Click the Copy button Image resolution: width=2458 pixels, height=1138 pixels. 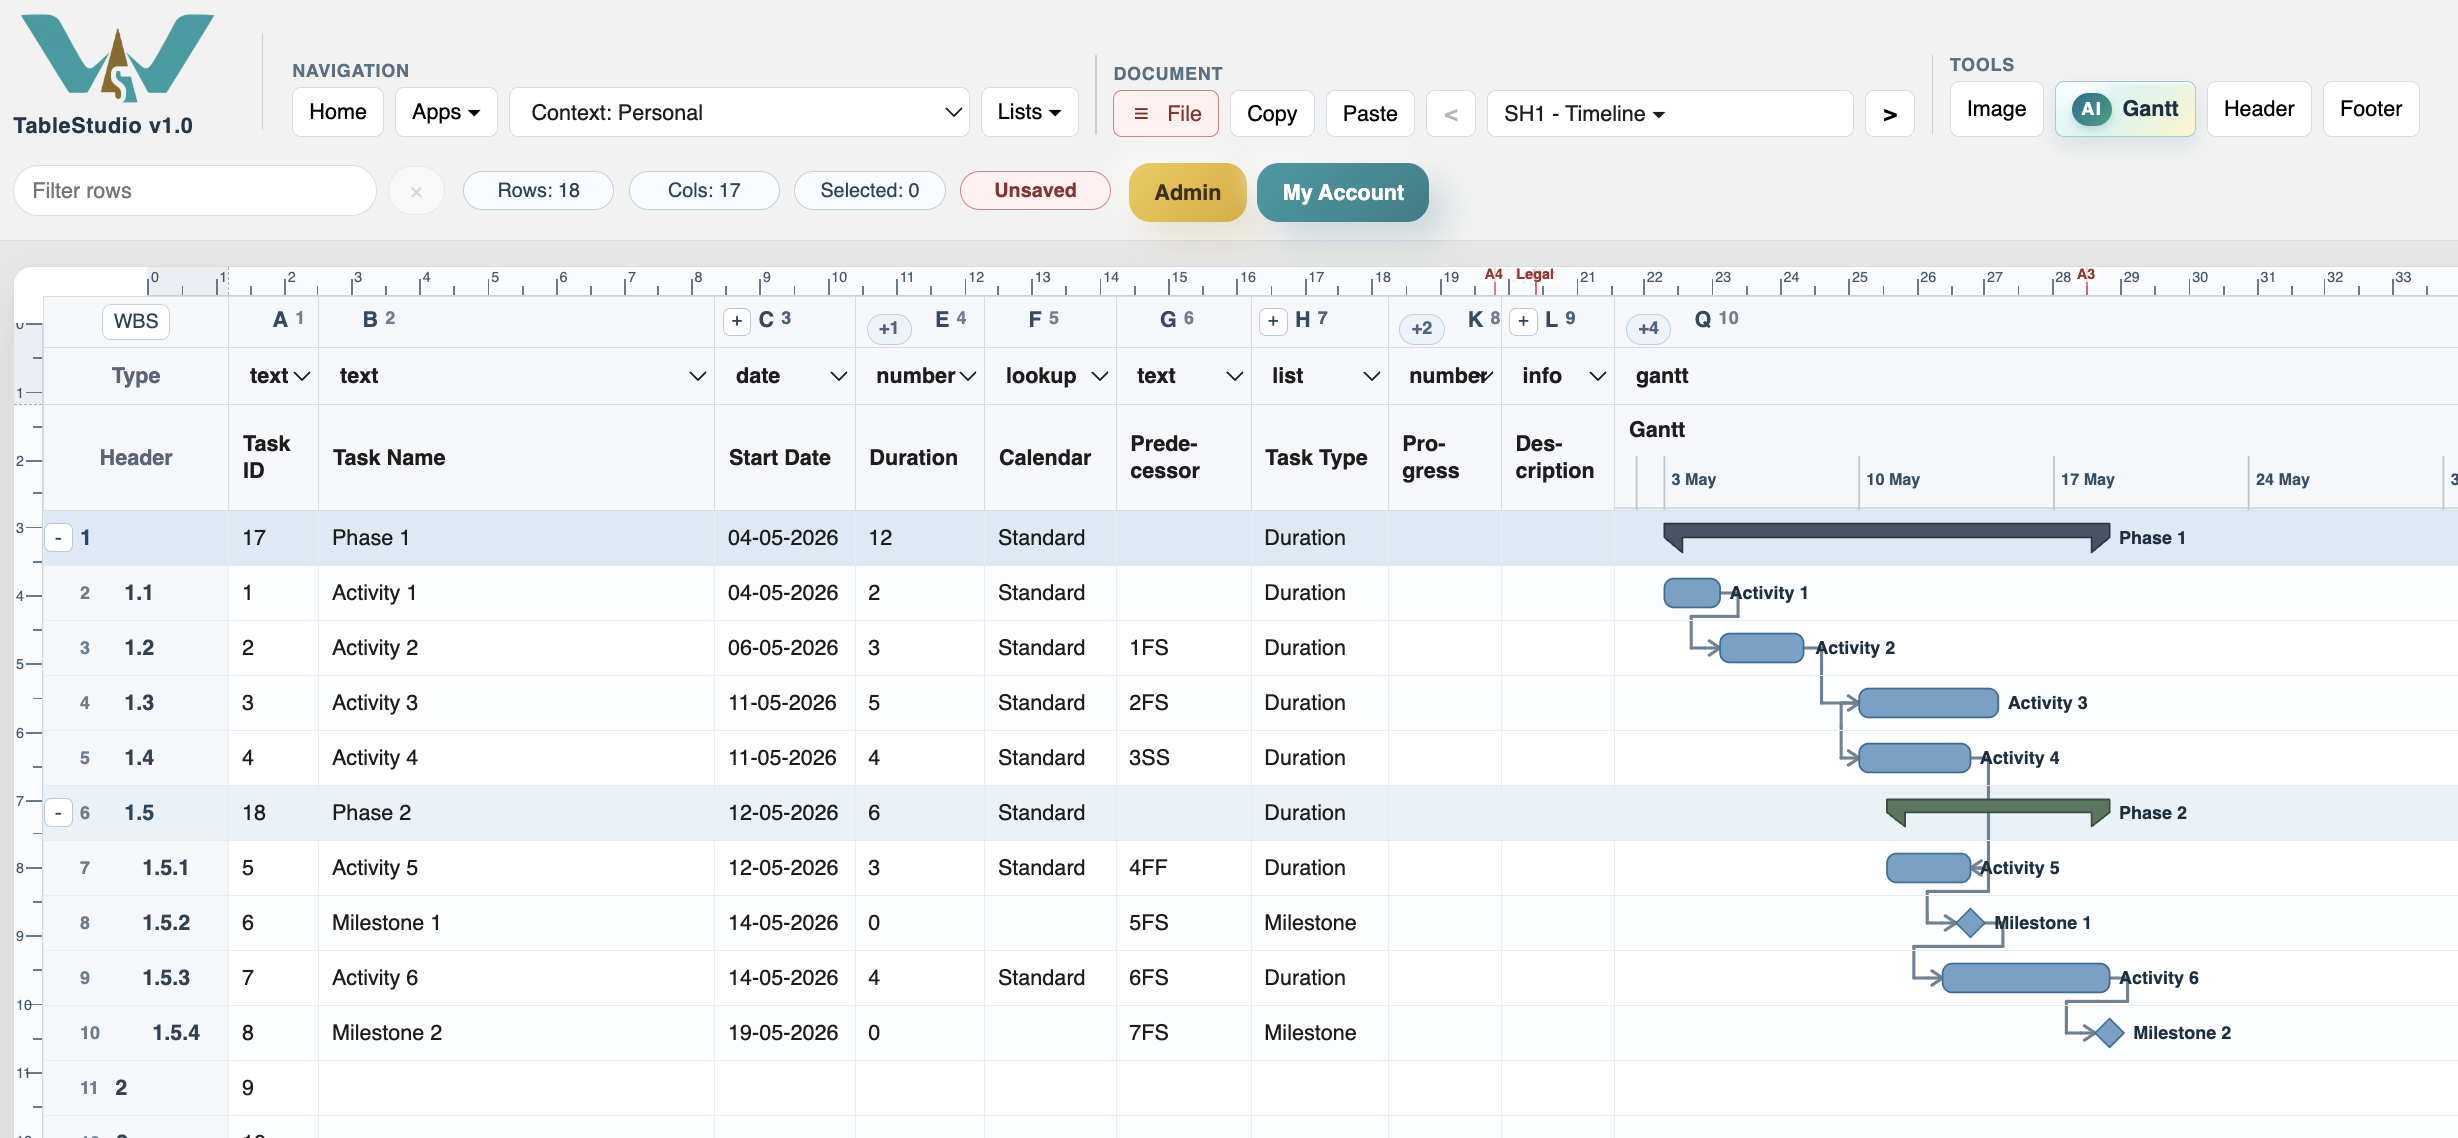click(x=1272, y=114)
